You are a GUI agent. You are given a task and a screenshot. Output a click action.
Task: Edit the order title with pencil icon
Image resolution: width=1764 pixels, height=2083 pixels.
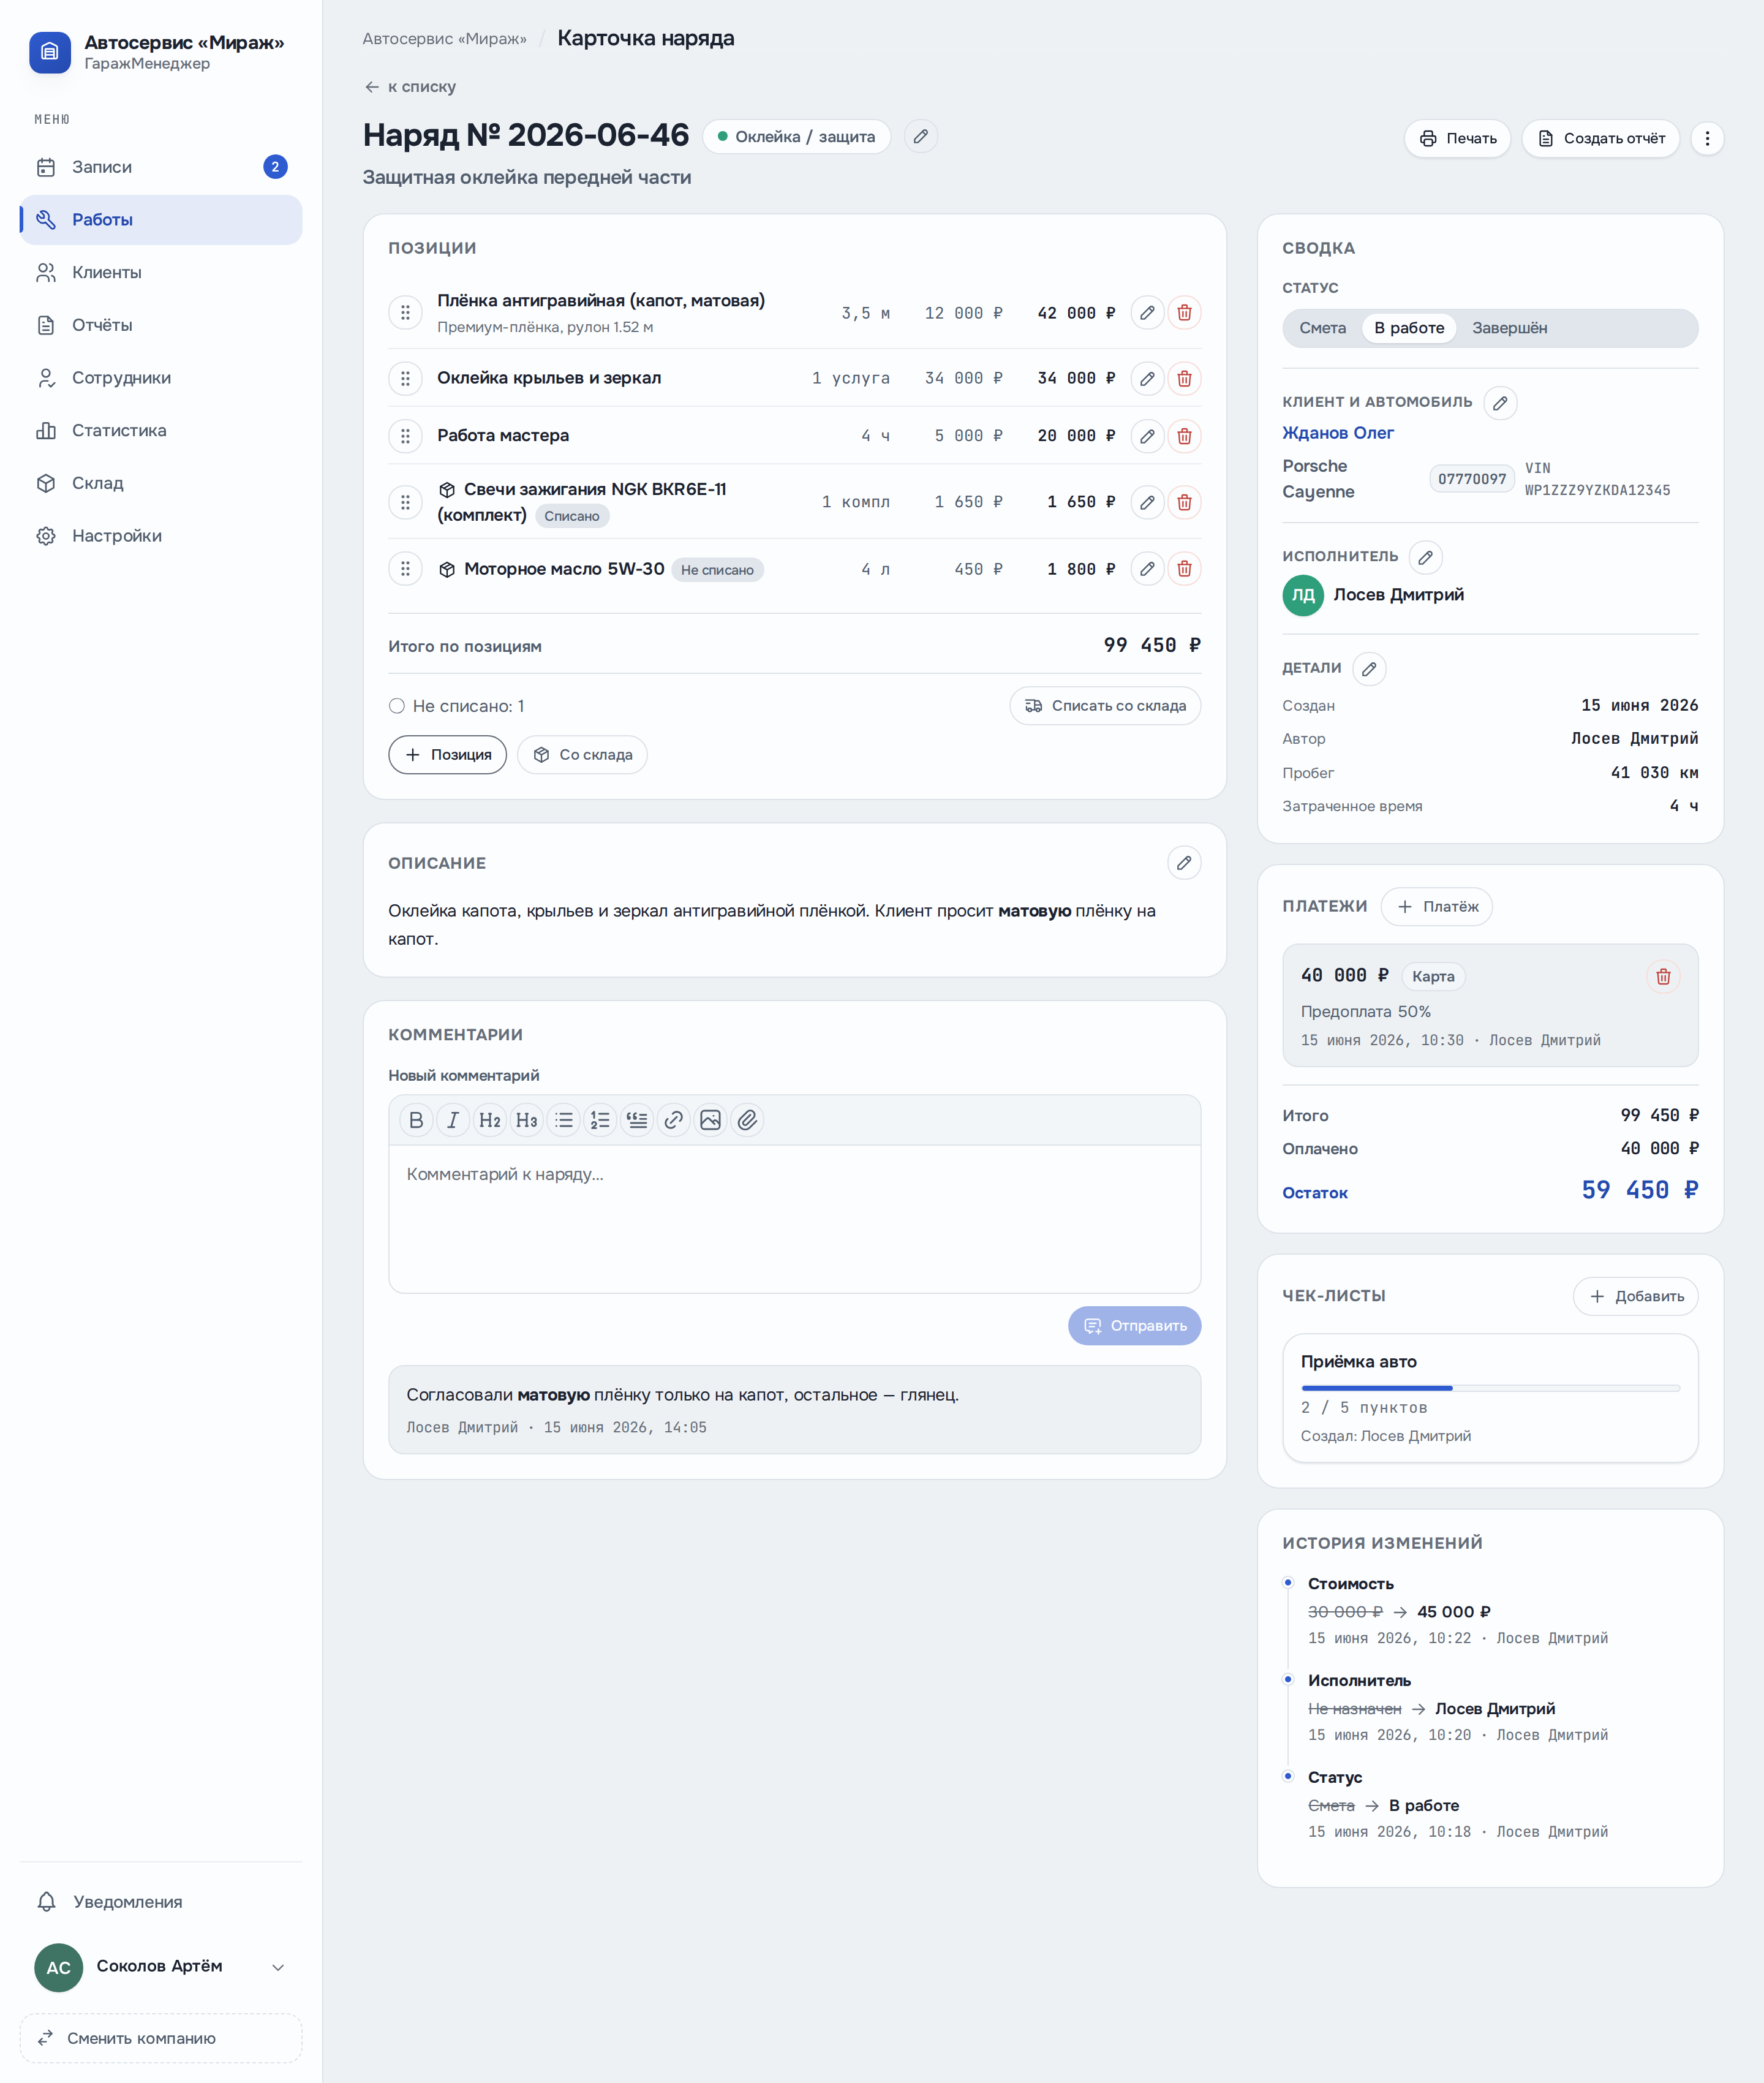[921, 136]
